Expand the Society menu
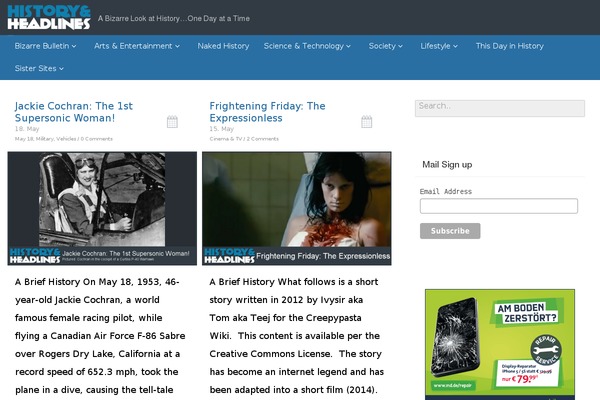 [385, 46]
